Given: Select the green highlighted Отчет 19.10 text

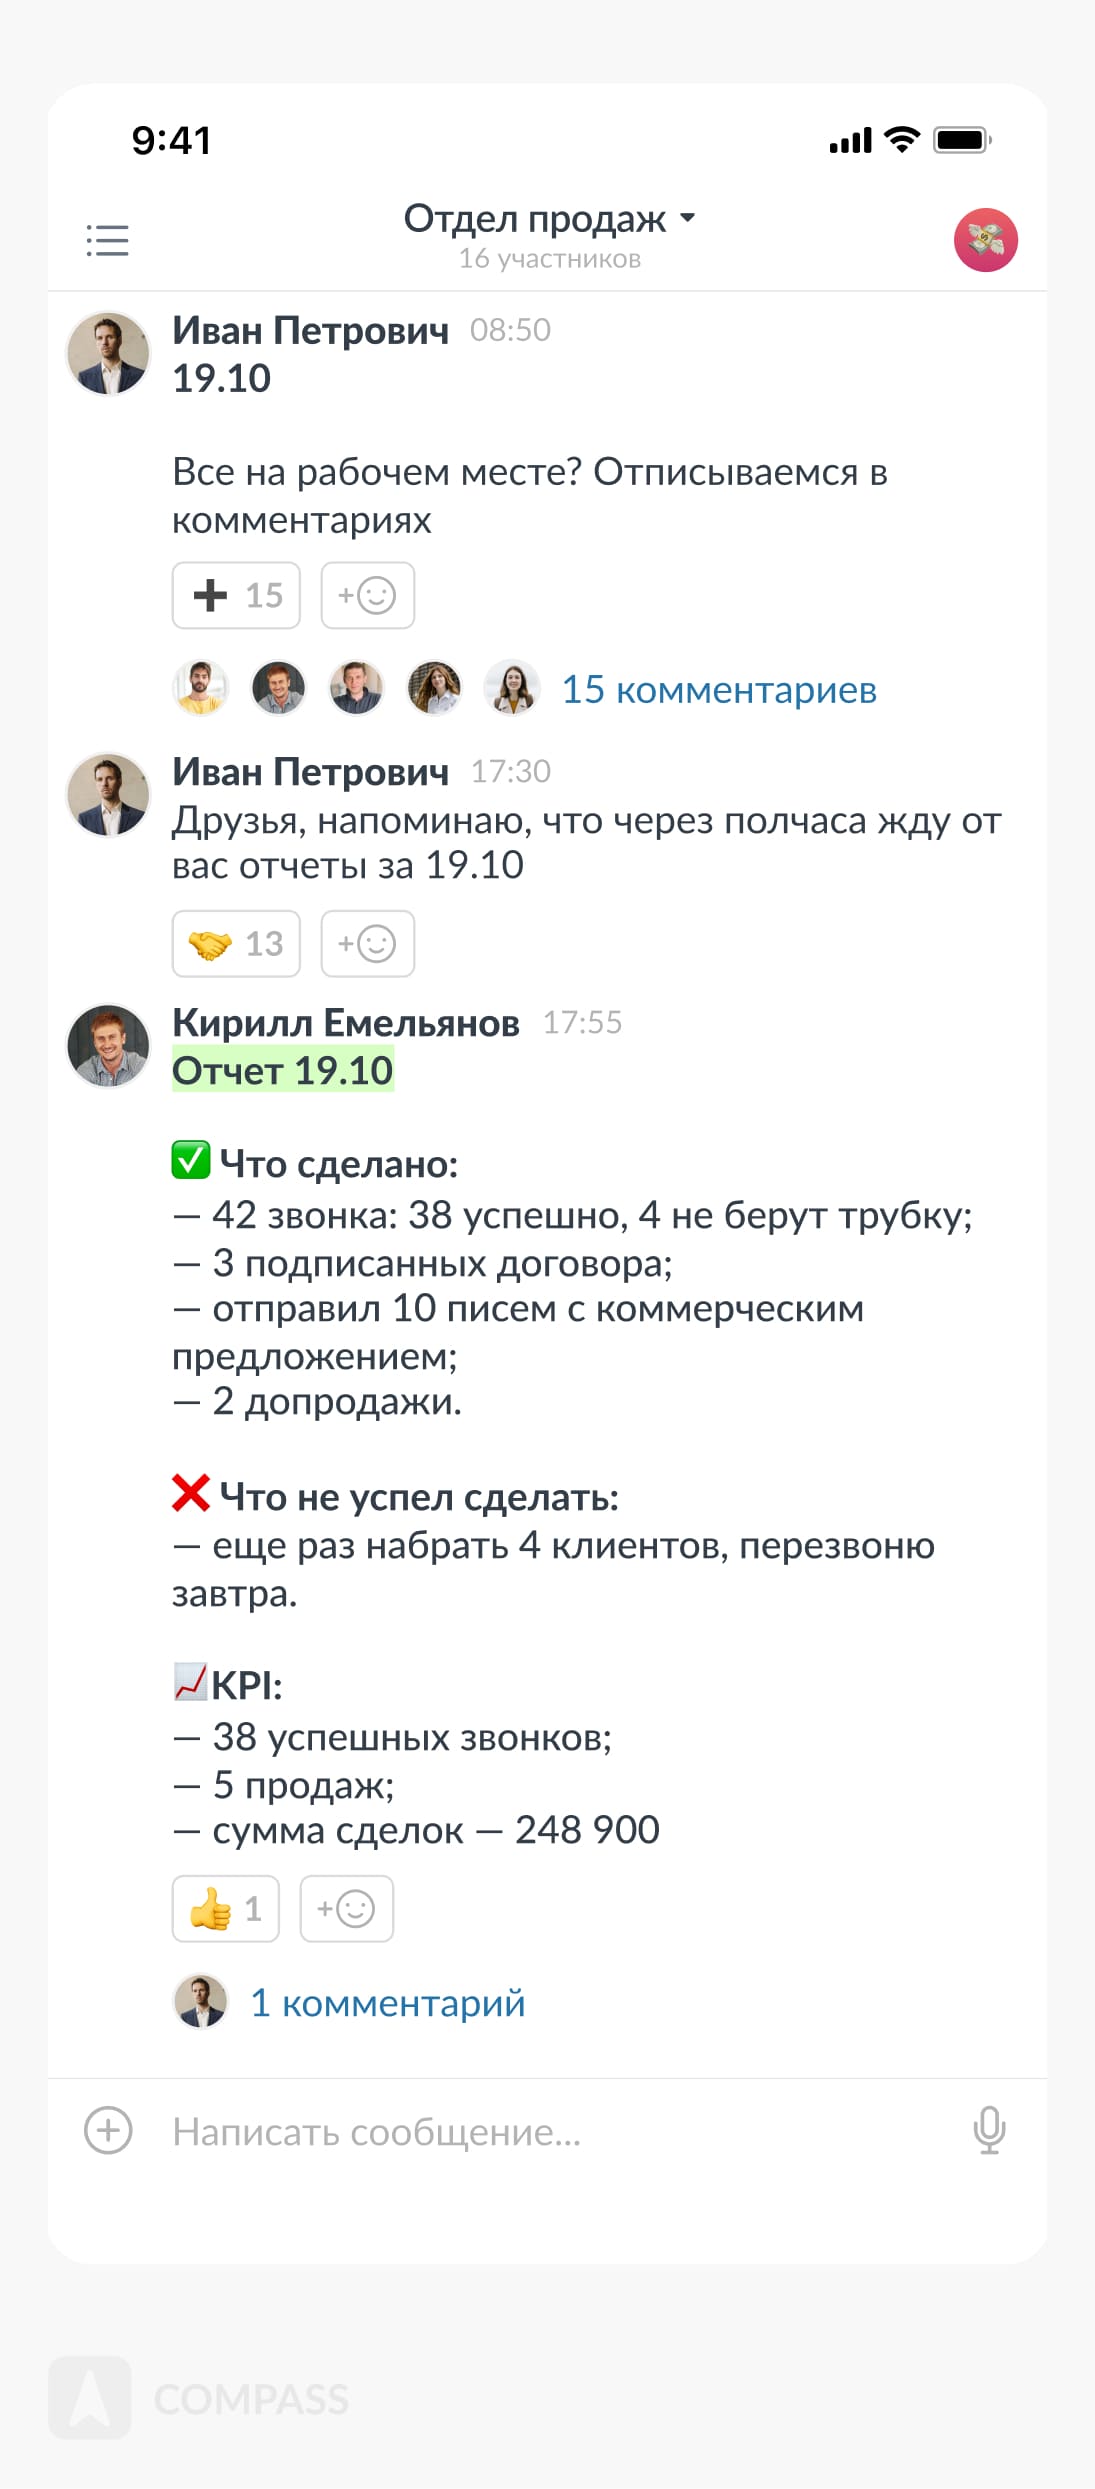Looking at the screenshot, I should (283, 1071).
